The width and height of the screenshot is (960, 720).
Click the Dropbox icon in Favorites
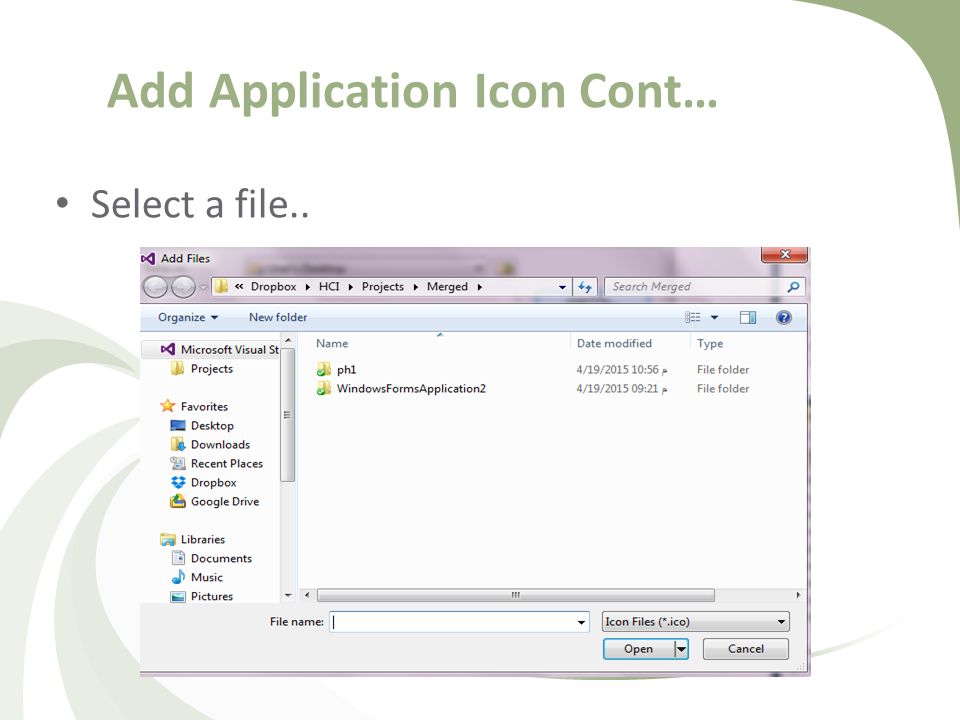pos(178,482)
